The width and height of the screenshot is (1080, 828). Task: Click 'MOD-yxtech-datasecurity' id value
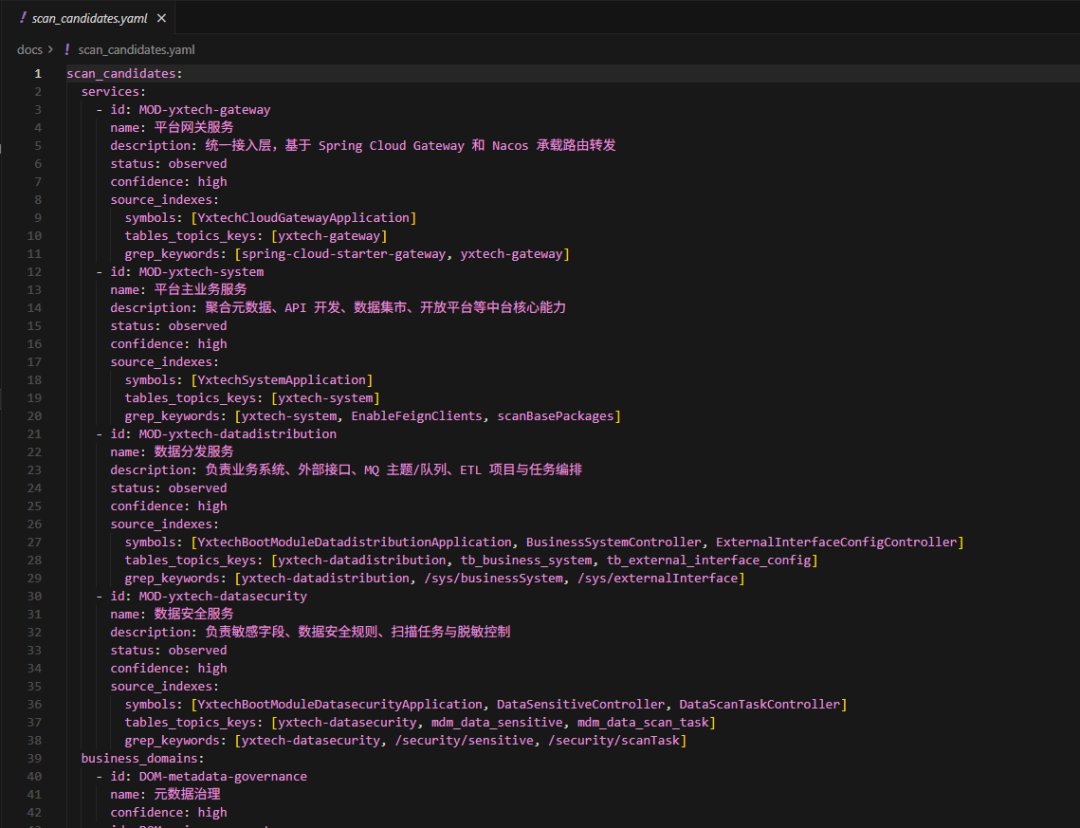(223, 597)
